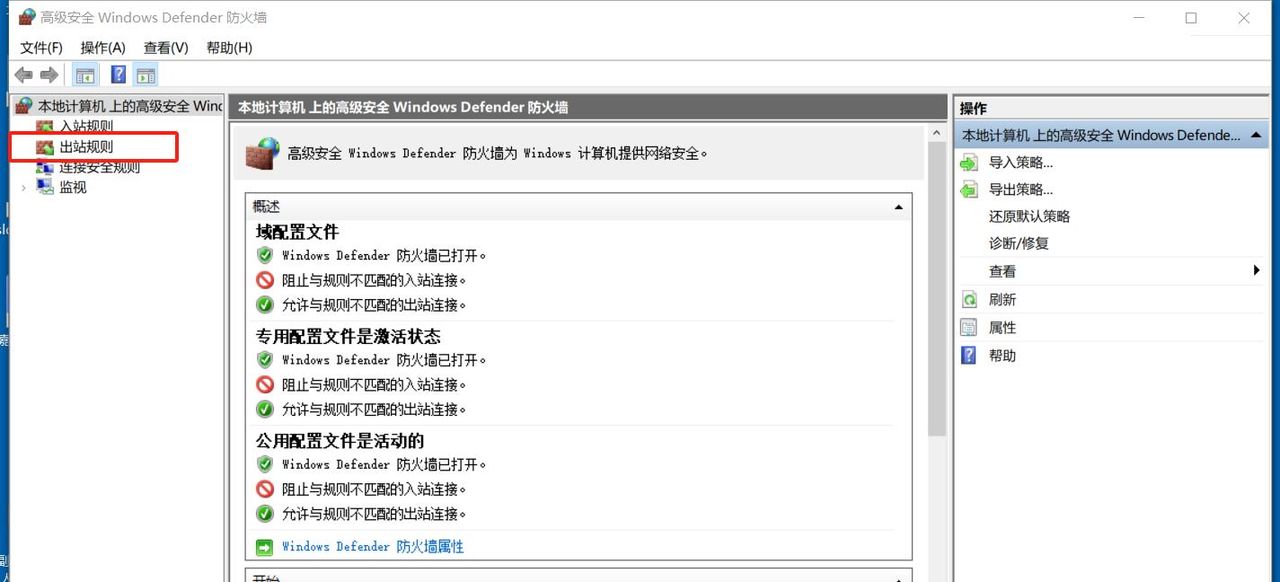The image size is (1280, 582).
Task: Select the 连接安全规则 tree node
Action: (x=100, y=167)
